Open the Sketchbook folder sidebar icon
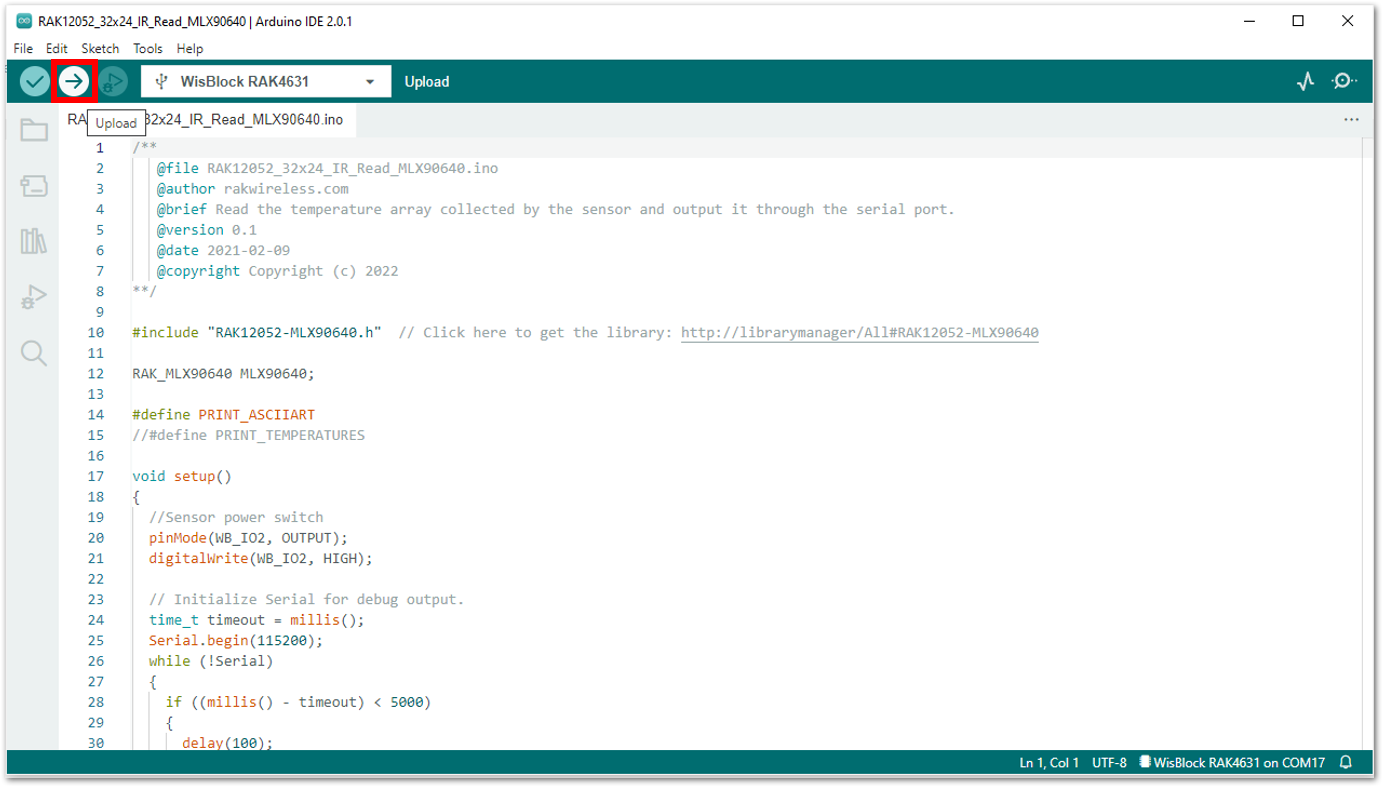This screenshot has height=787, width=1383. (34, 129)
